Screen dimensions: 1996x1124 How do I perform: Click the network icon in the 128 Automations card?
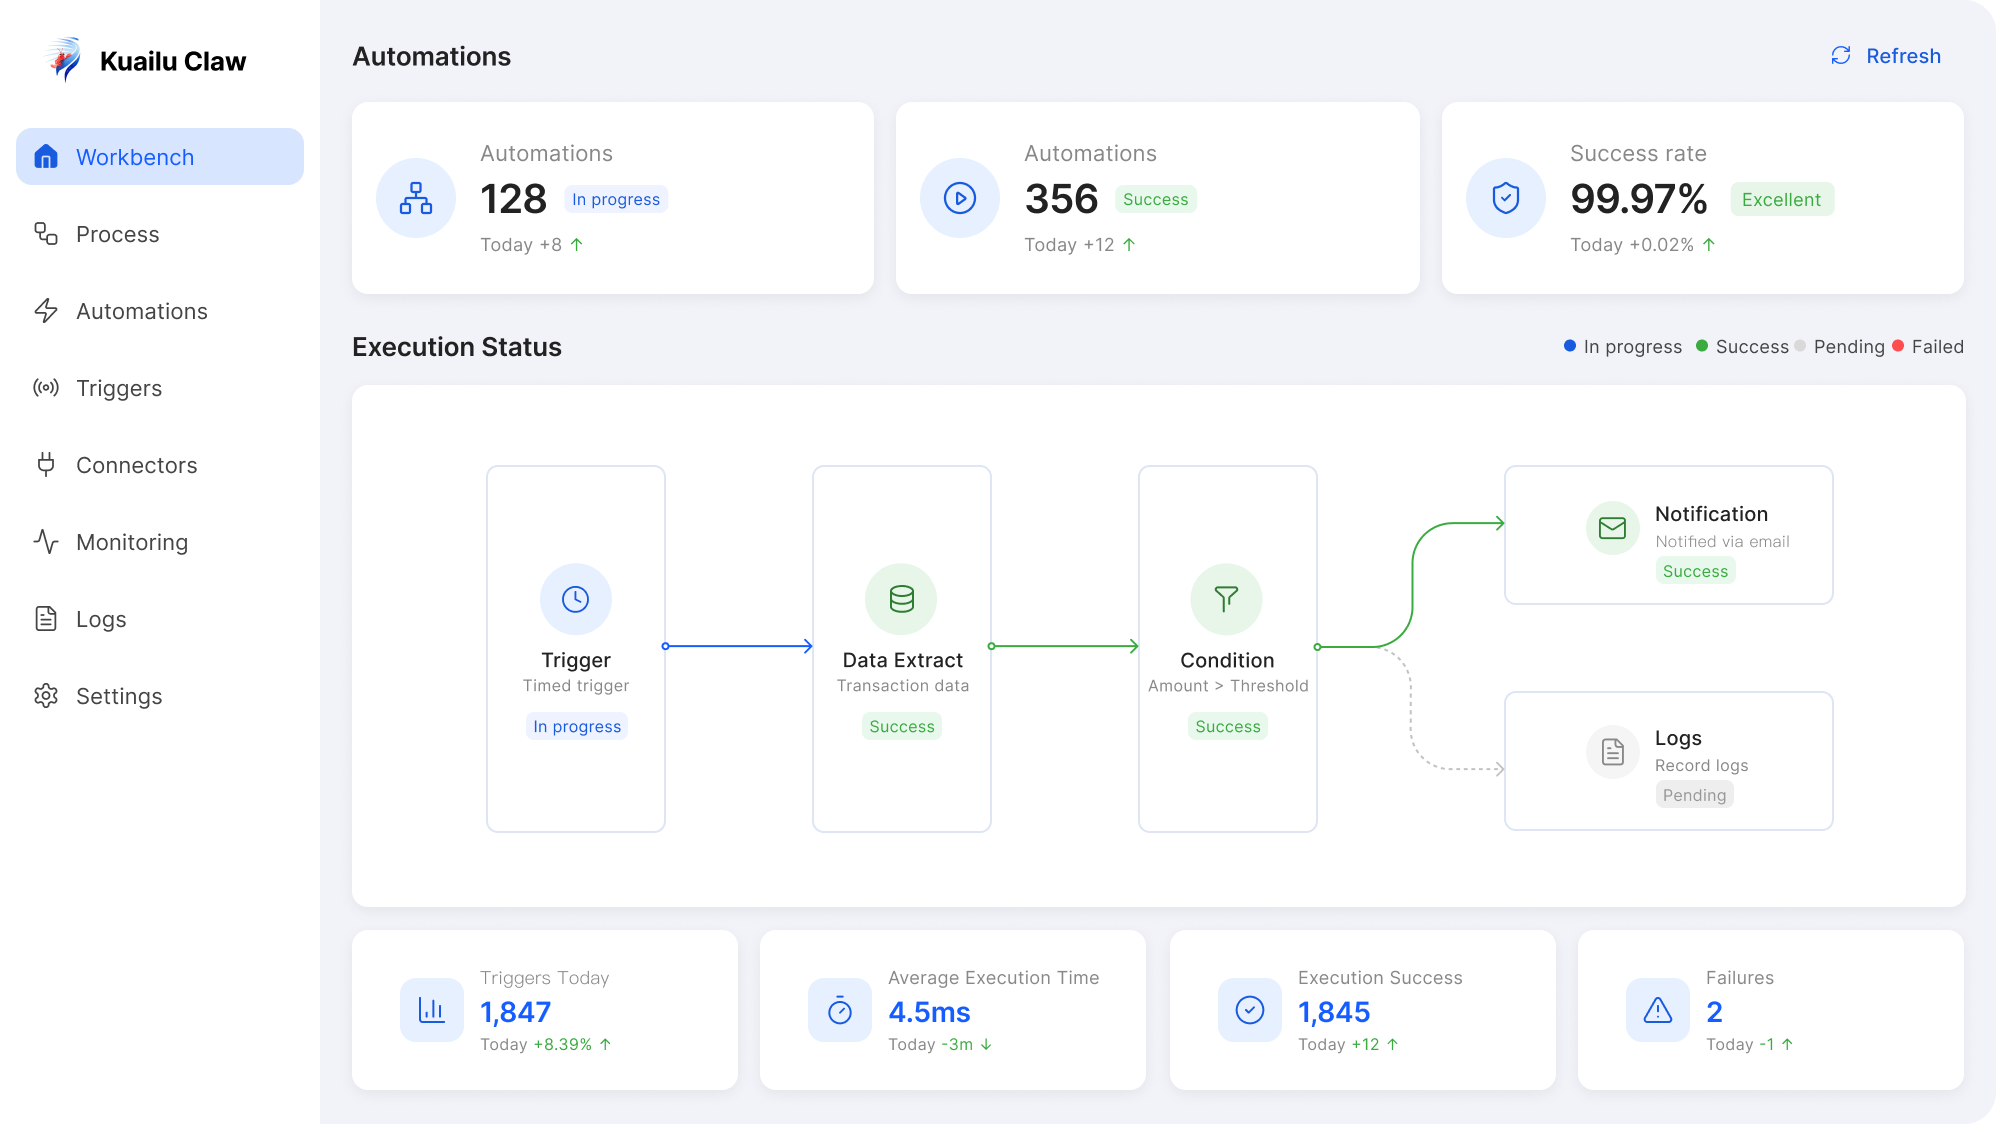click(x=416, y=198)
